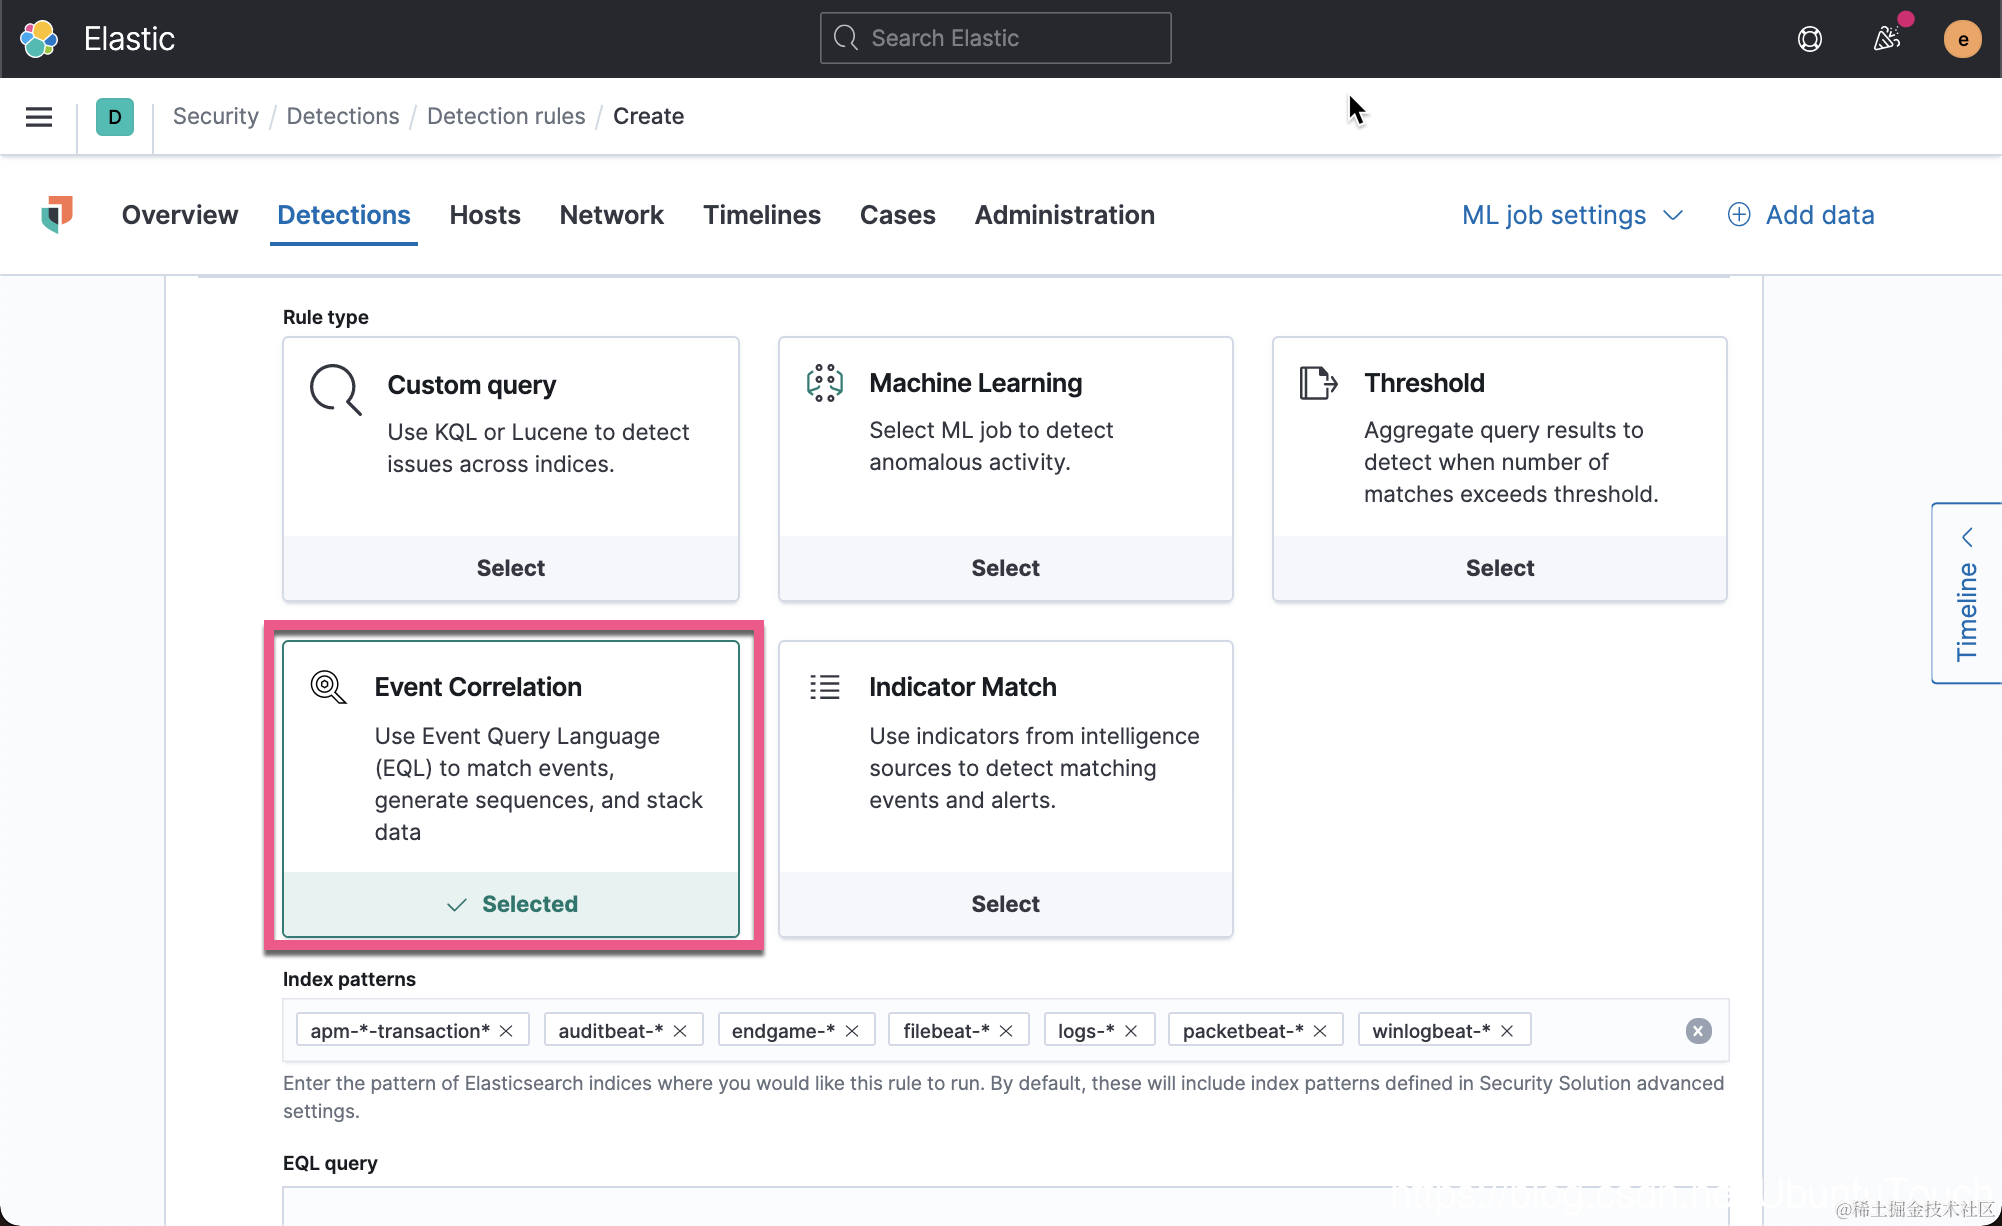Screen dimensions: 2002x1226
Task: Click the 'Index patterns' label
Action: tap(349, 979)
